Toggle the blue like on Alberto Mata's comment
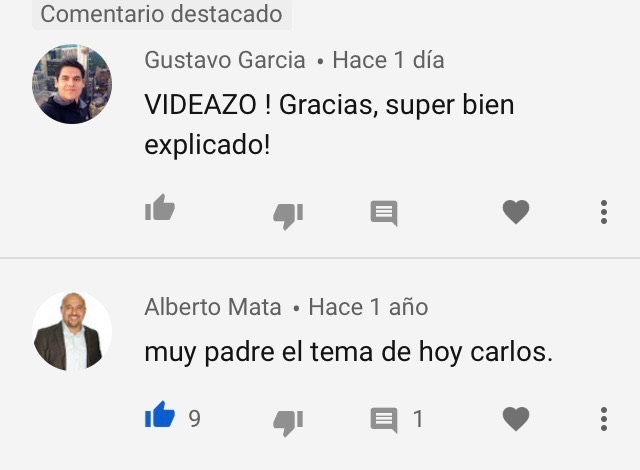Image resolution: width=640 pixels, height=470 pixels. (160, 415)
